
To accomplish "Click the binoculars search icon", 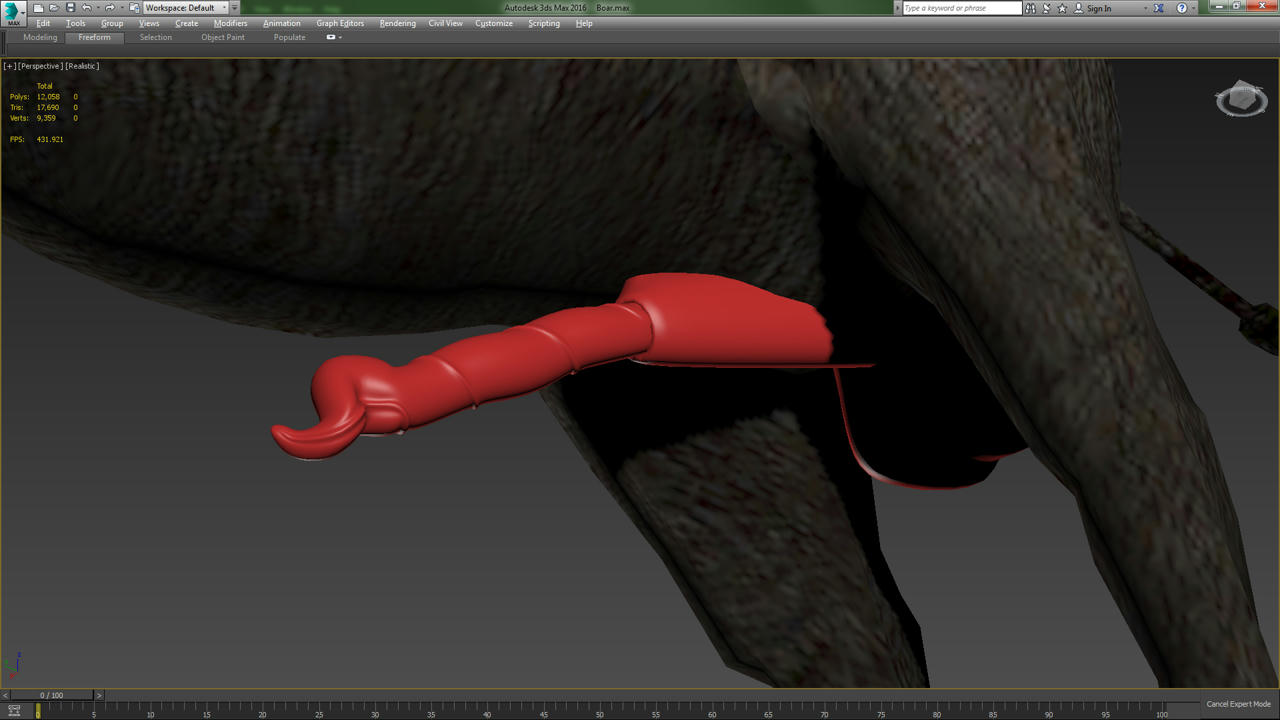I will pyautogui.click(x=1030, y=8).
